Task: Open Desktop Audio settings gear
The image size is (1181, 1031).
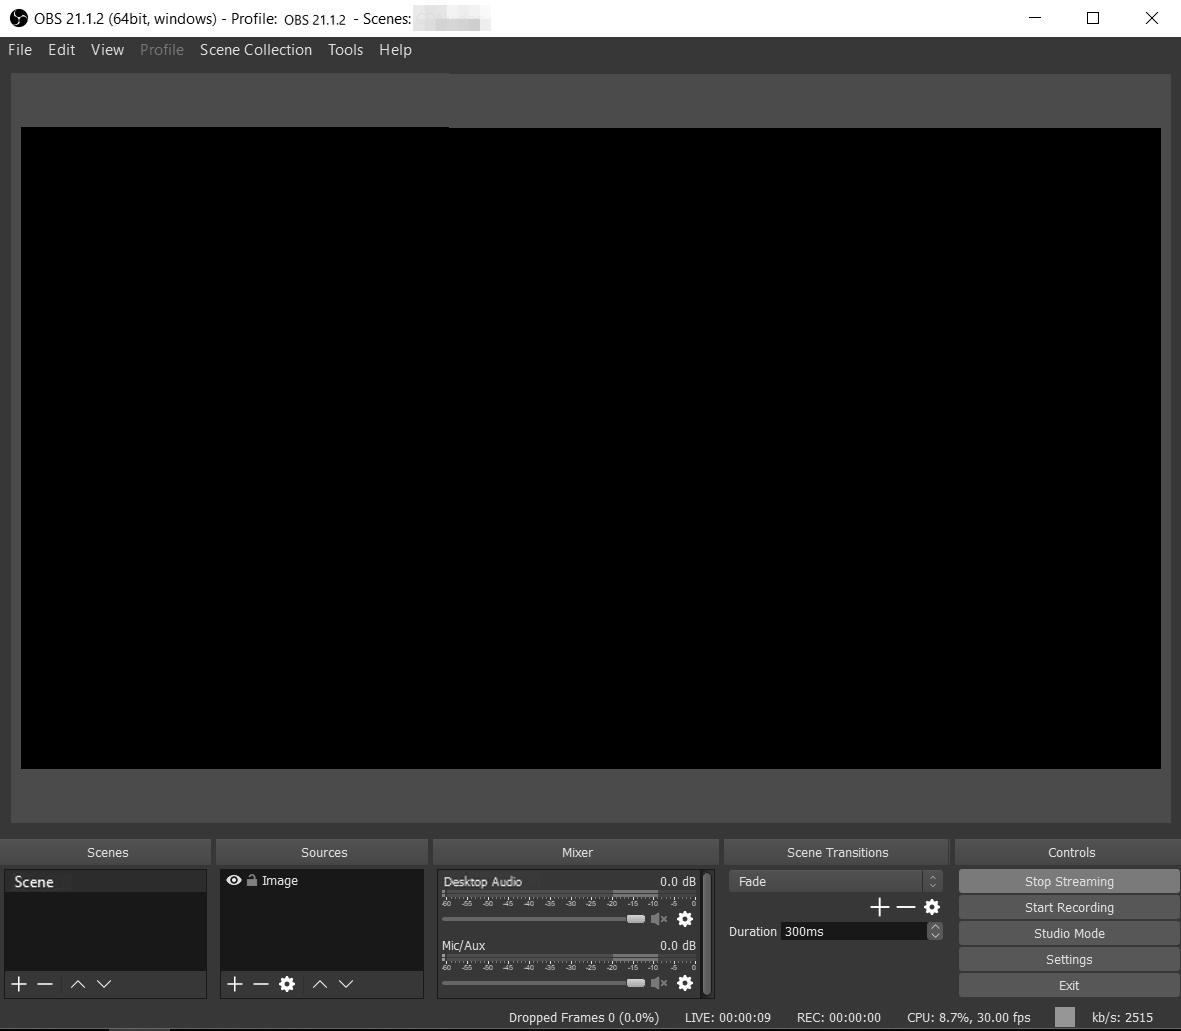Action: coord(685,919)
